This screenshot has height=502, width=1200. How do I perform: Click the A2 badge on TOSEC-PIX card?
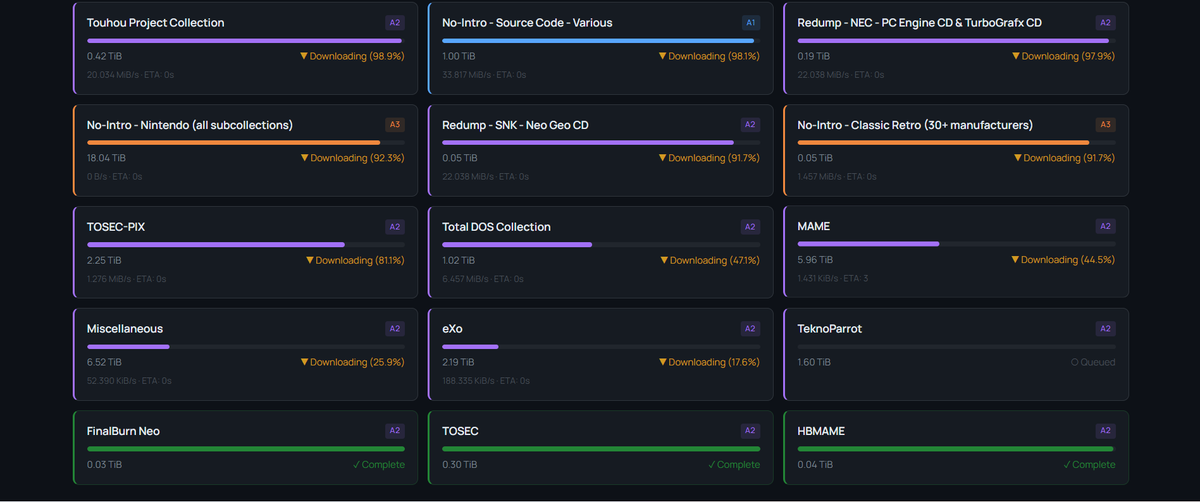pyautogui.click(x=395, y=227)
